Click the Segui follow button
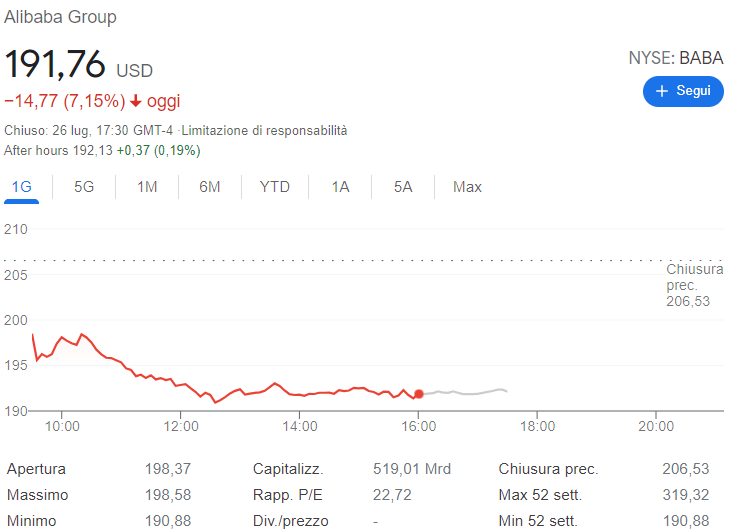The image size is (741, 532). (x=683, y=91)
